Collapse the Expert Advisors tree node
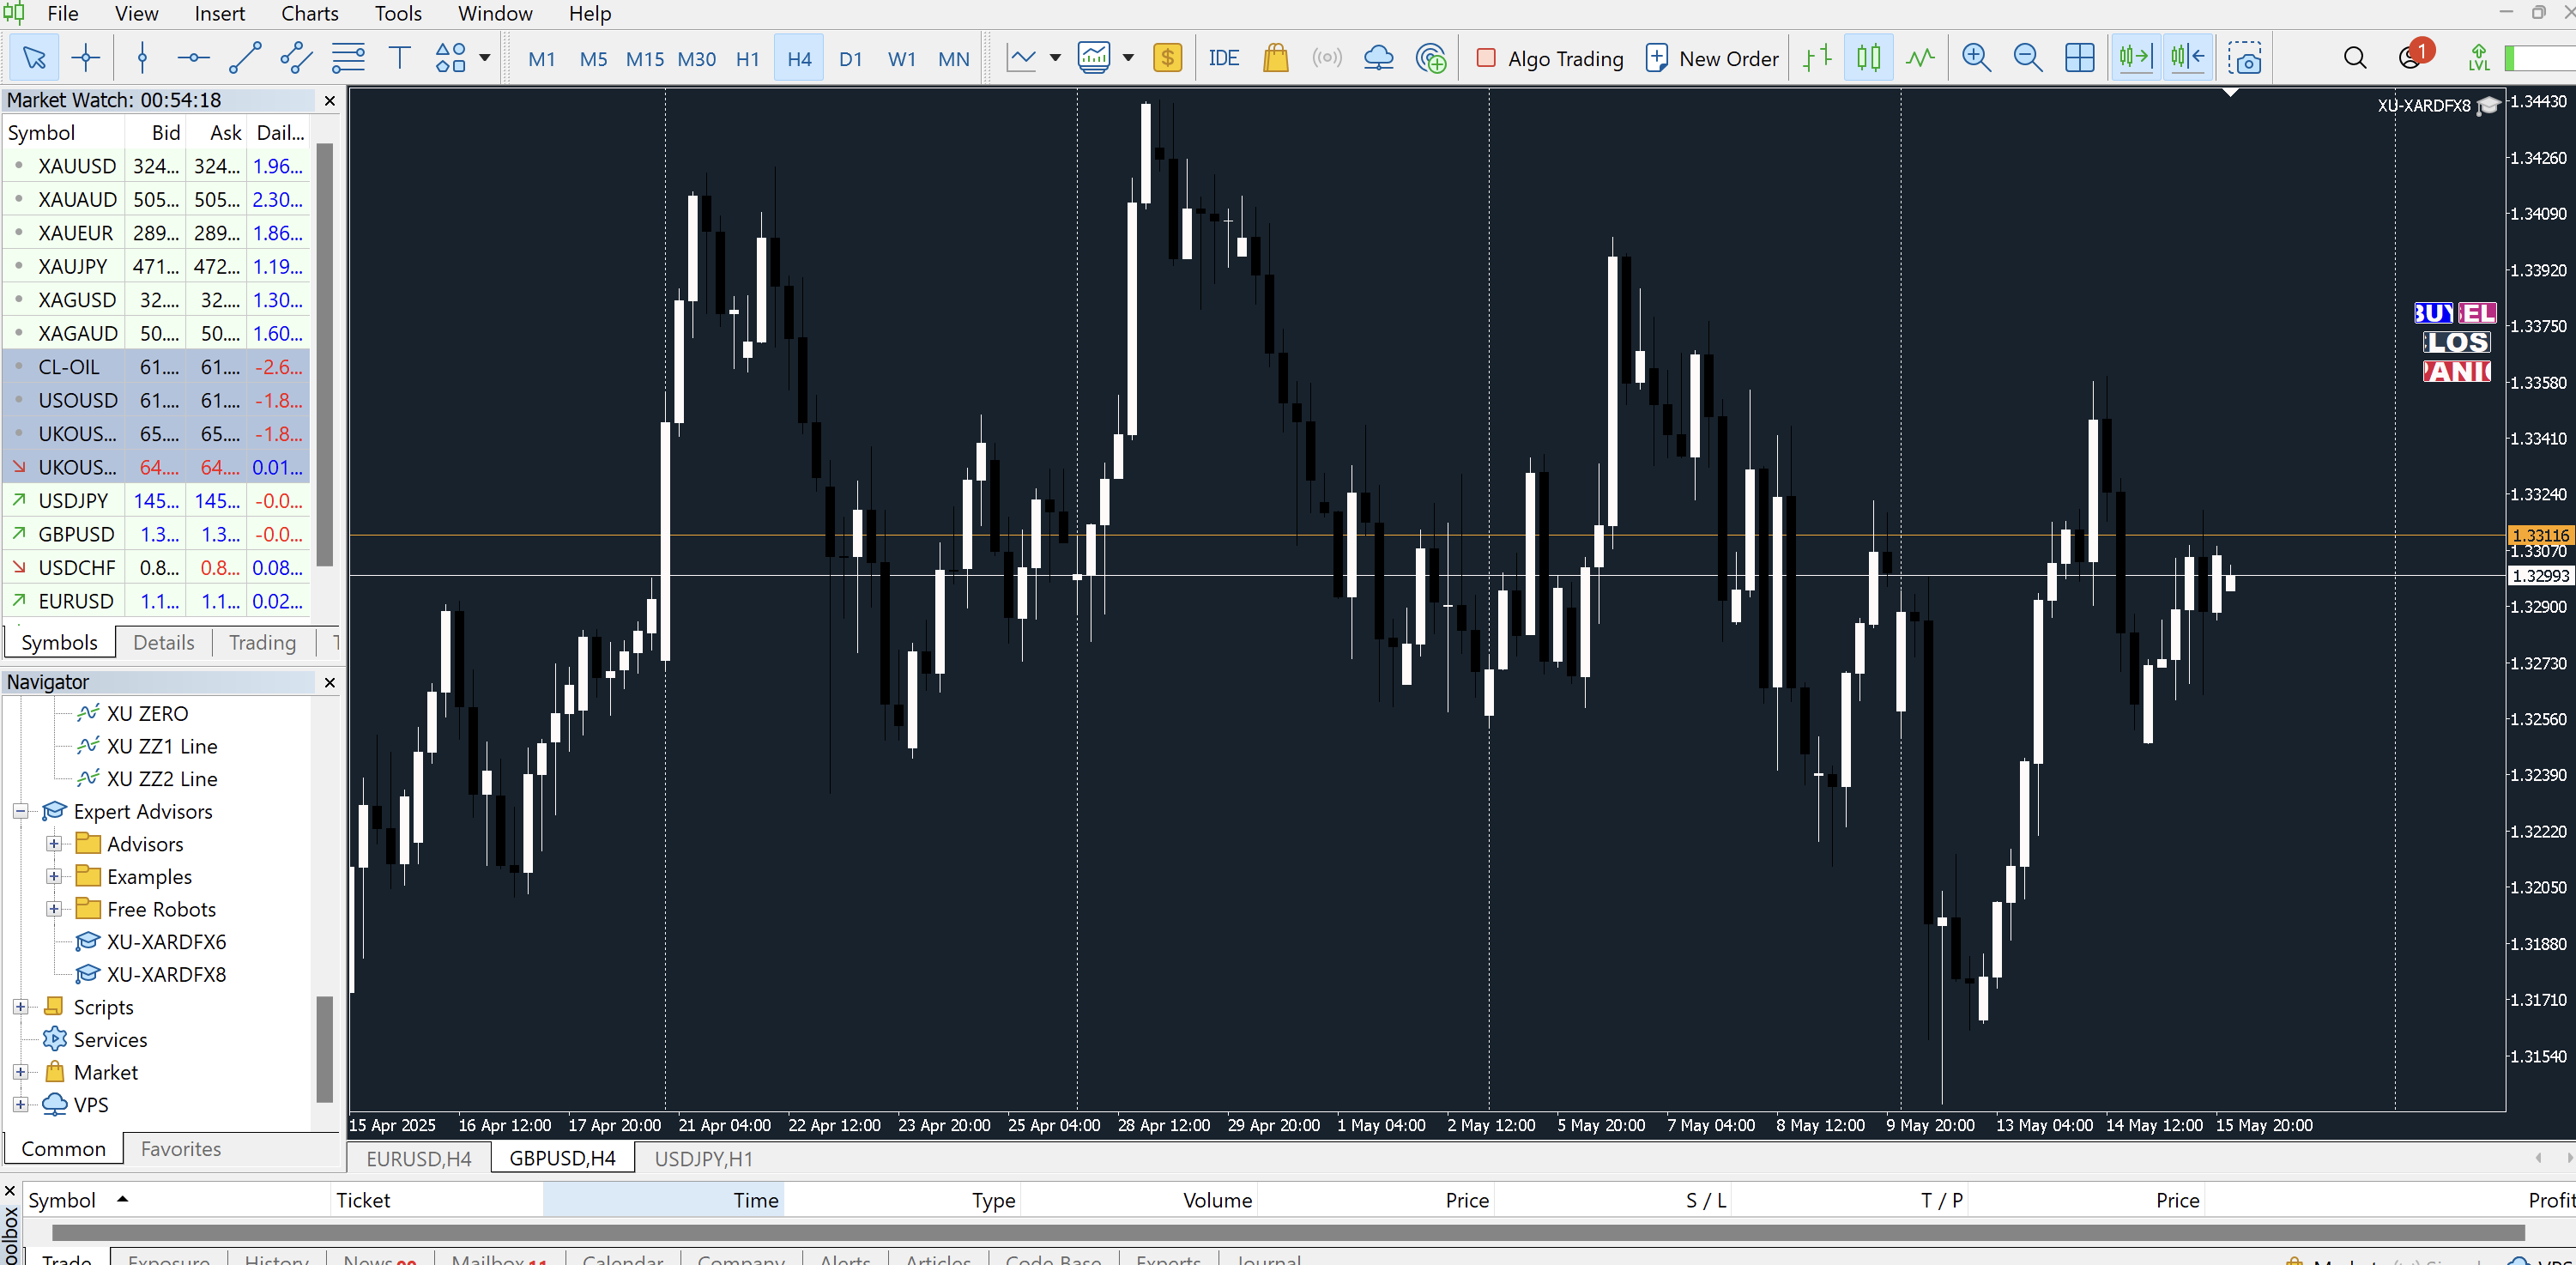2576x1265 pixels. point(20,811)
